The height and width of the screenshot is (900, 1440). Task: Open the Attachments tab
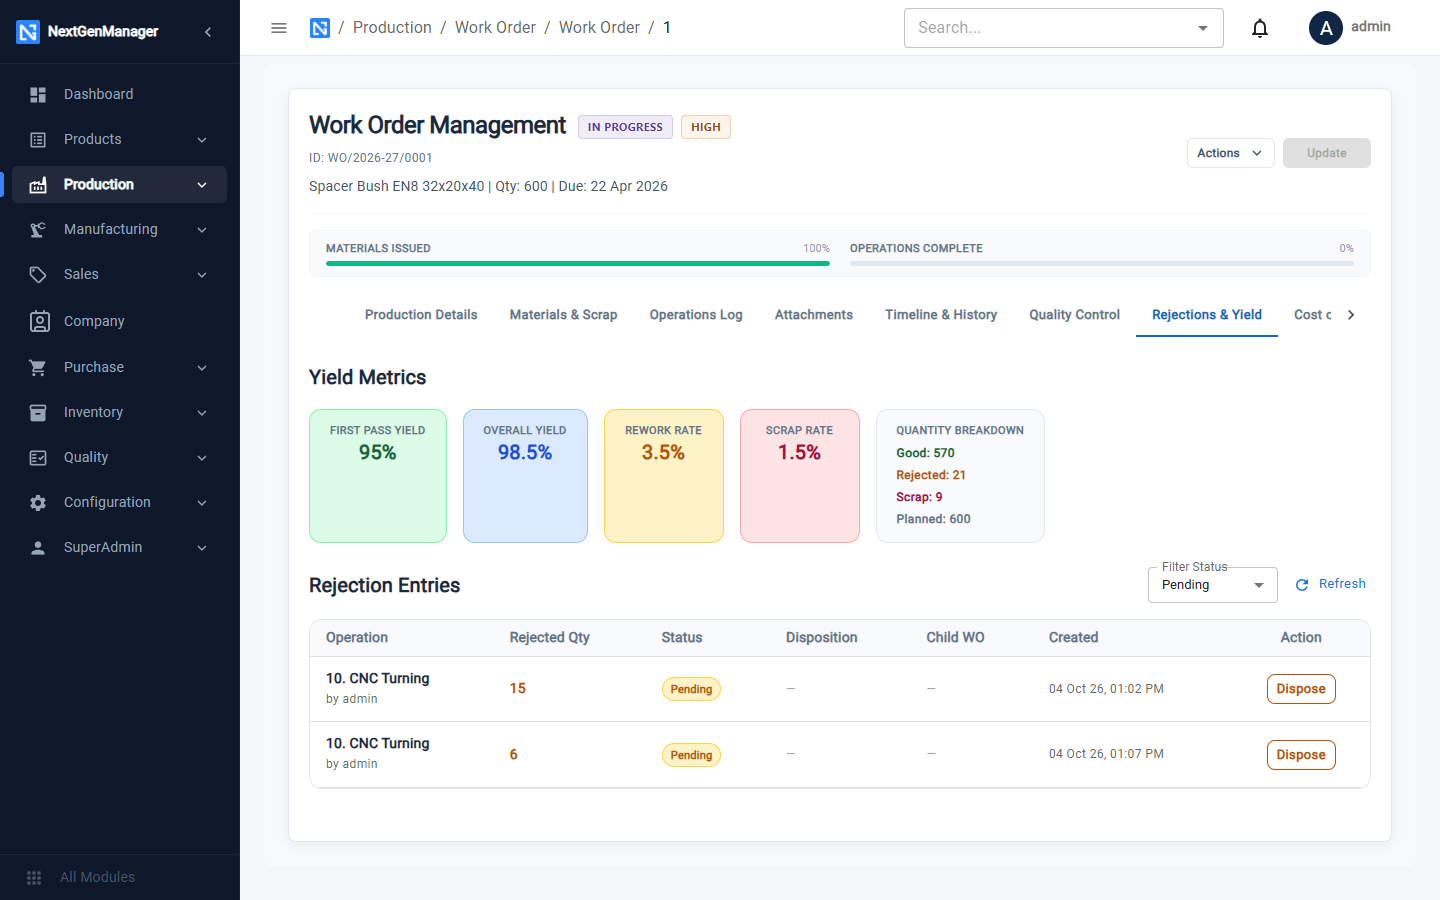814,315
